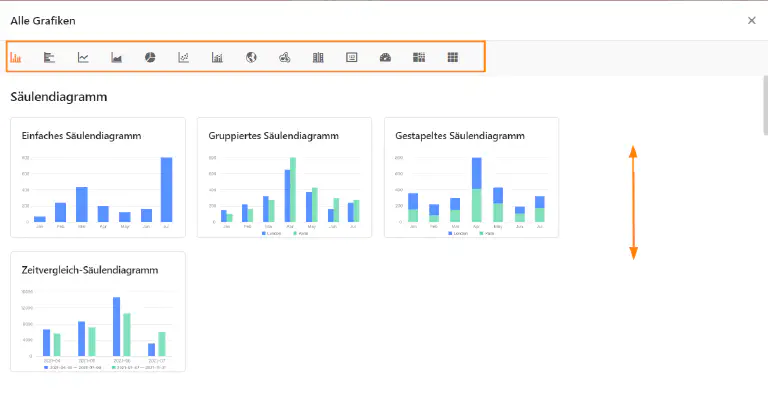
Task: Pick the Einfaches Säulendiagramm chart preview
Action: tap(97, 178)
